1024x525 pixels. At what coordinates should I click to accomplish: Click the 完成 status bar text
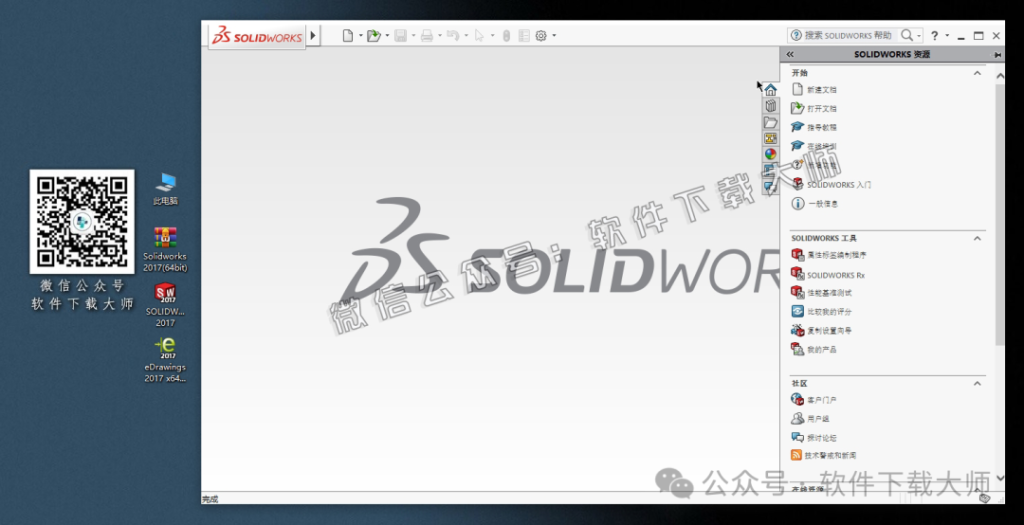pos(210,499)
